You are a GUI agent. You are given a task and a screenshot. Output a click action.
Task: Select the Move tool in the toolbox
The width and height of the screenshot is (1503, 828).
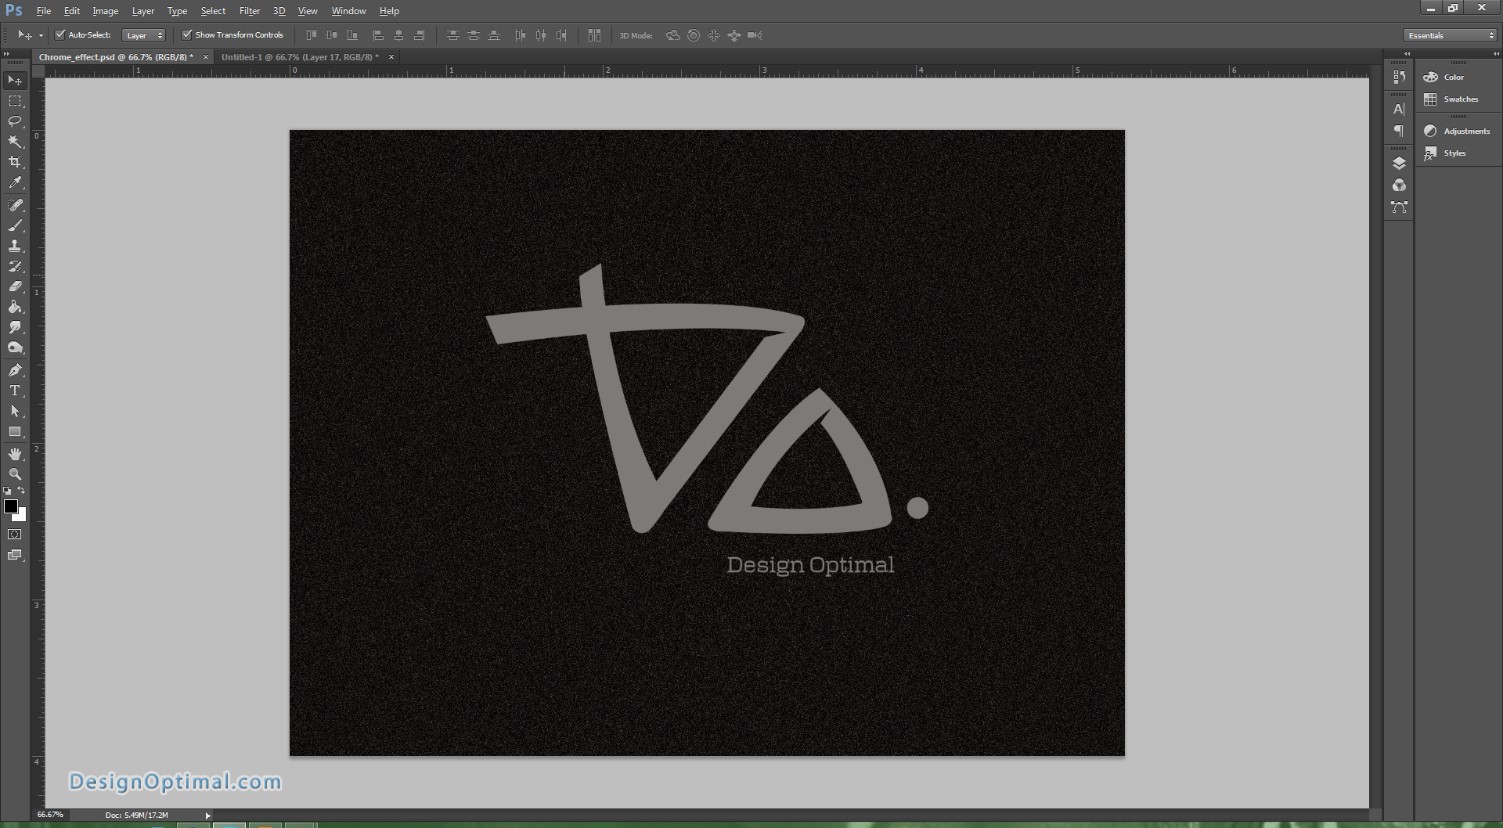(15, 80)
